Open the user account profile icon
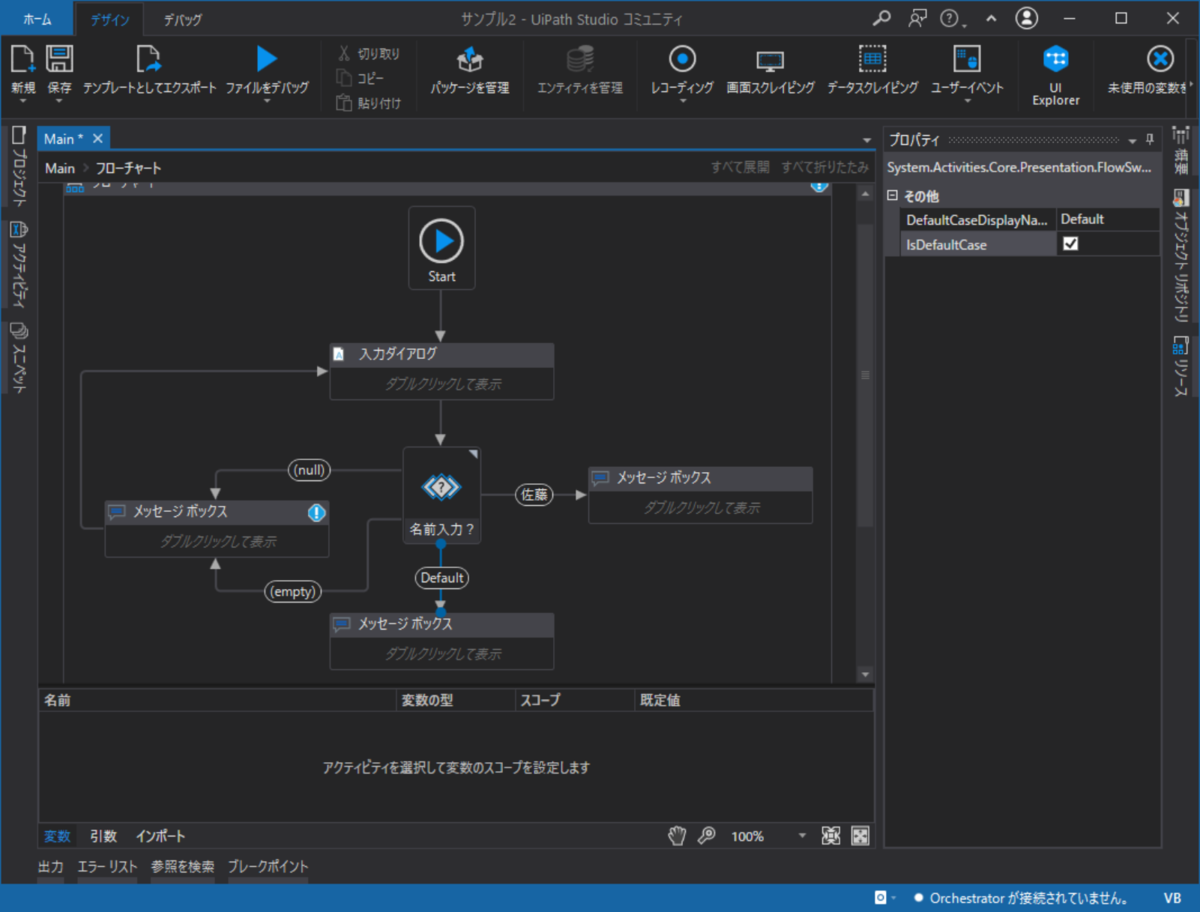The height and width of the screenshot is (912, 1200). [x=1026, y=18]
